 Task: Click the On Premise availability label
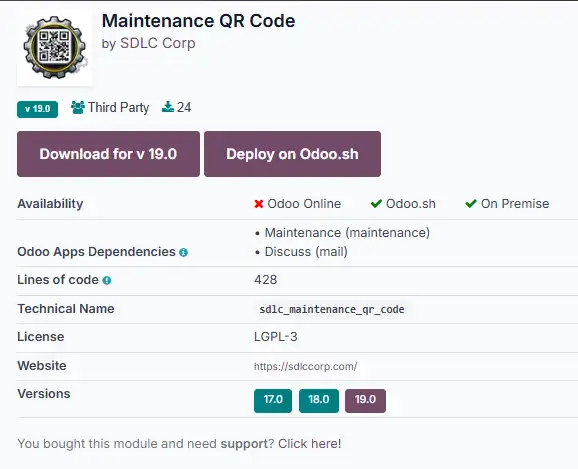click(x=515, y=204)
